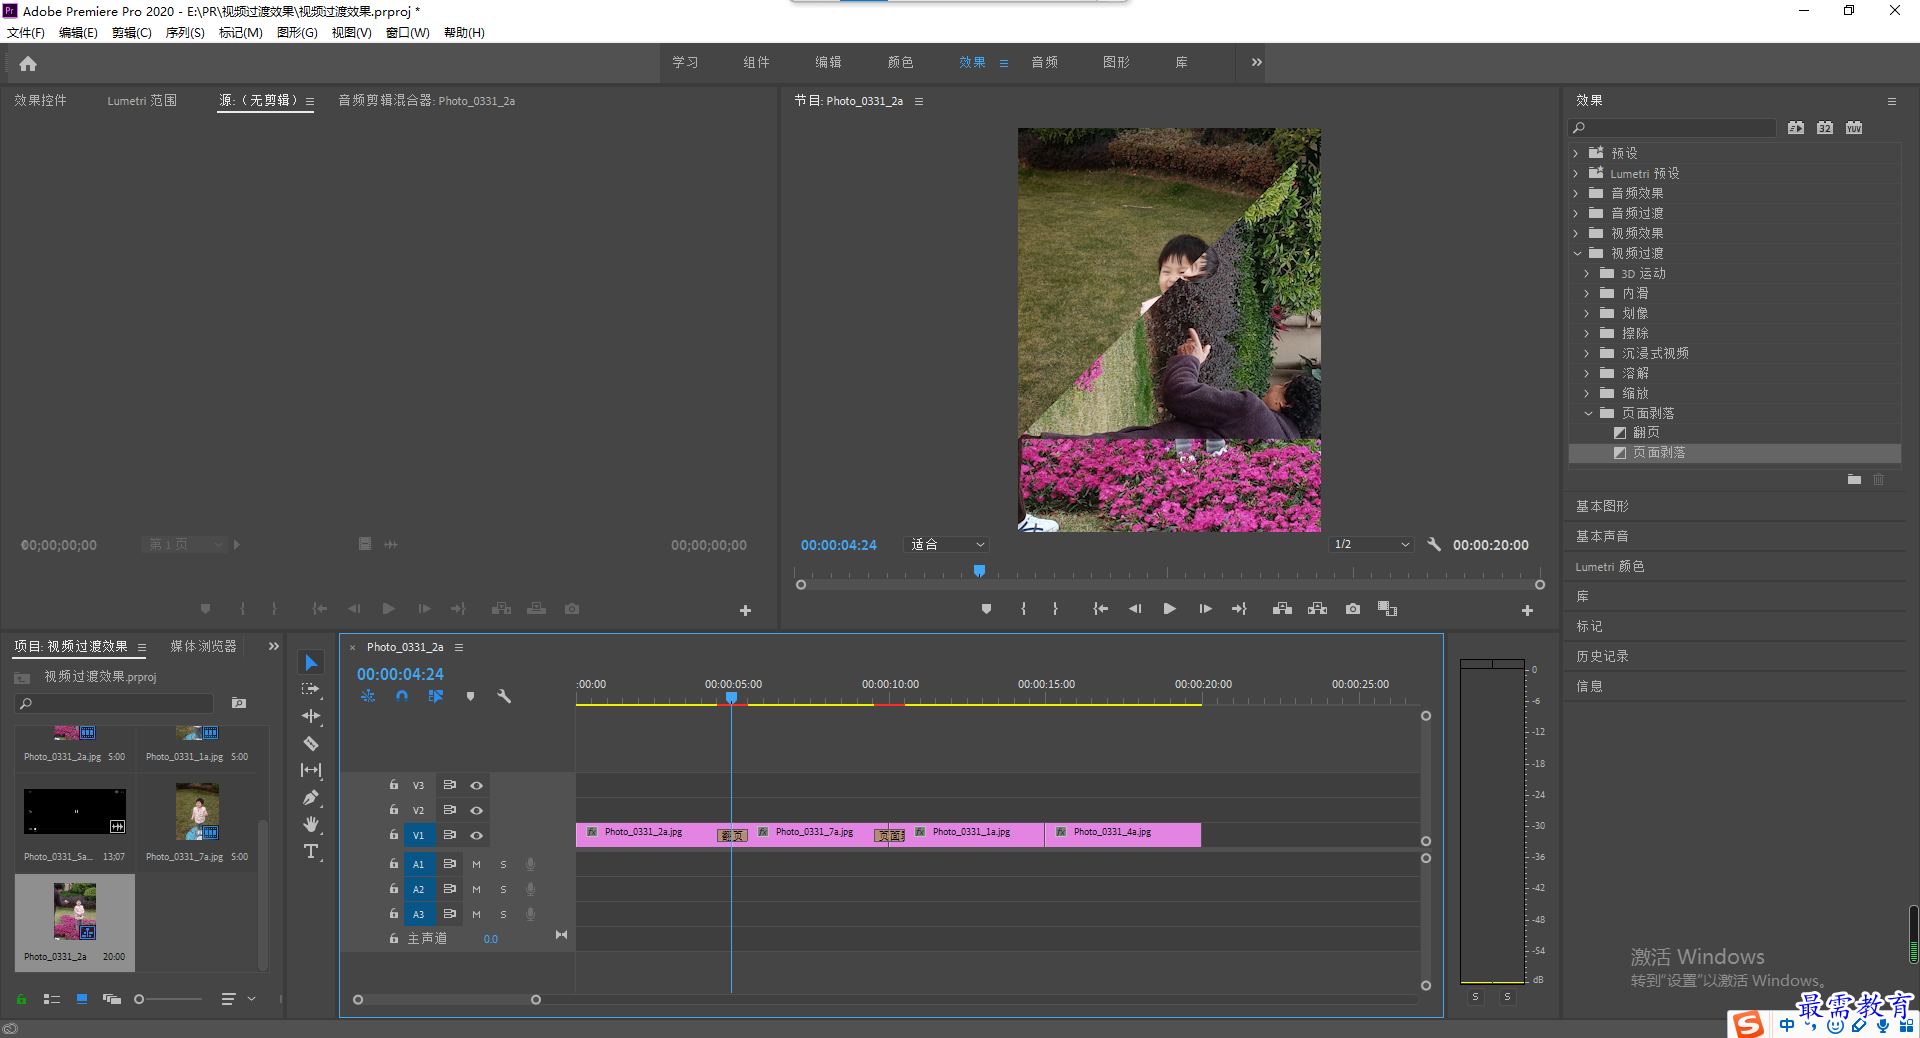
Task: Switch to the 颜色 workspace
Action: [x=900, y=63]
